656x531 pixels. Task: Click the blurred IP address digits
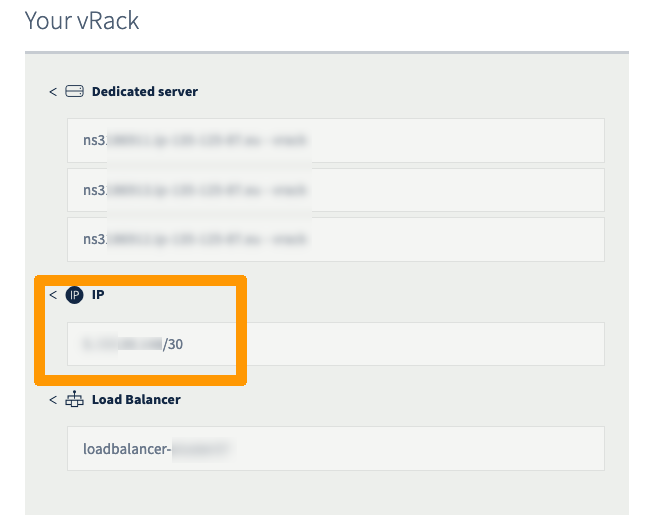(x=123, y=344)
